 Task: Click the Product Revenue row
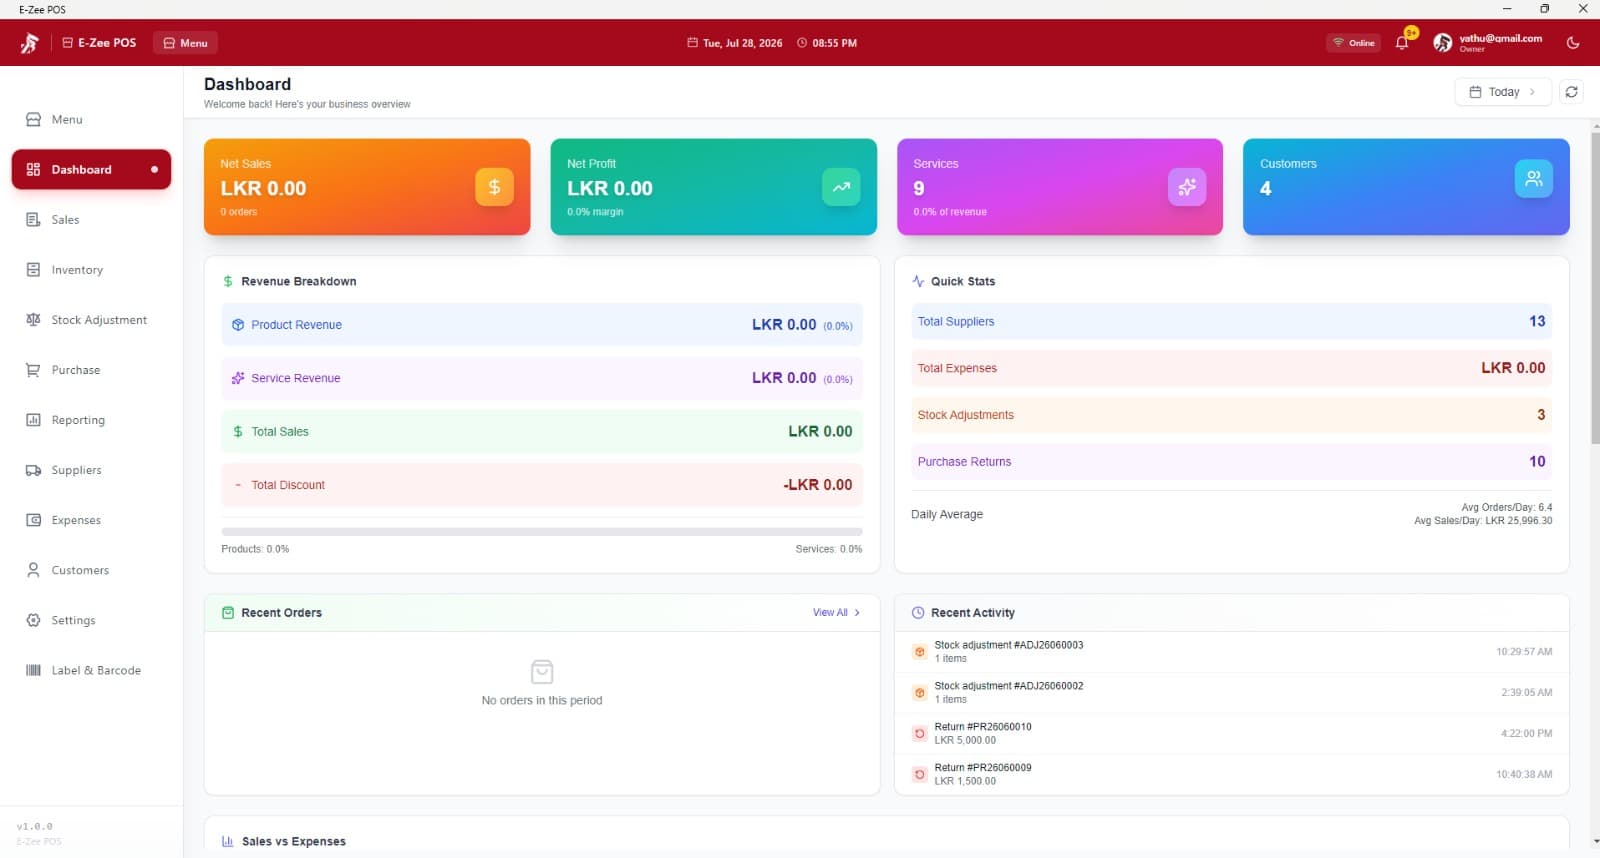[542, 325]
